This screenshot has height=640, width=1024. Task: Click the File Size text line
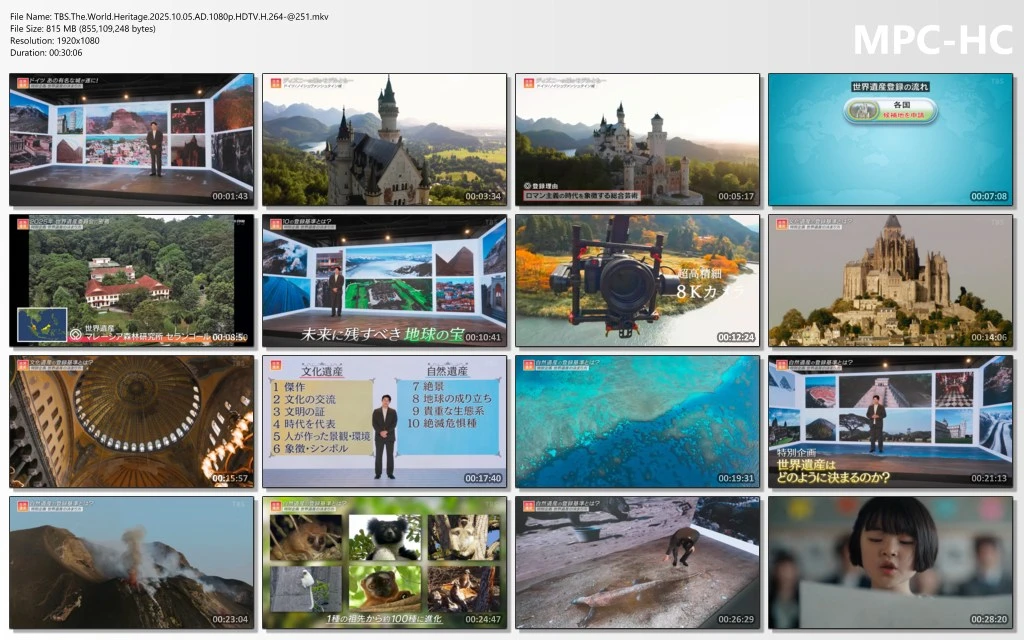coord(83,28)
